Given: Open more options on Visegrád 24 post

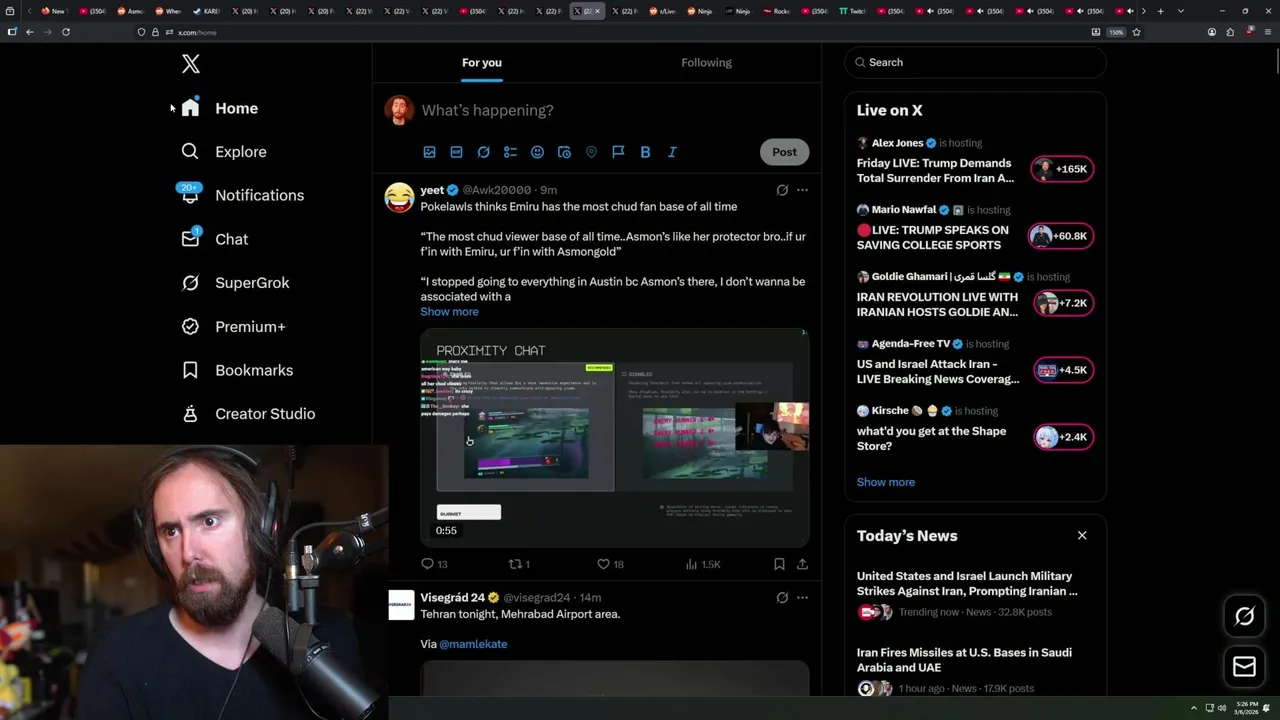Looking at the screenshot, I should (x=802, y=598).
